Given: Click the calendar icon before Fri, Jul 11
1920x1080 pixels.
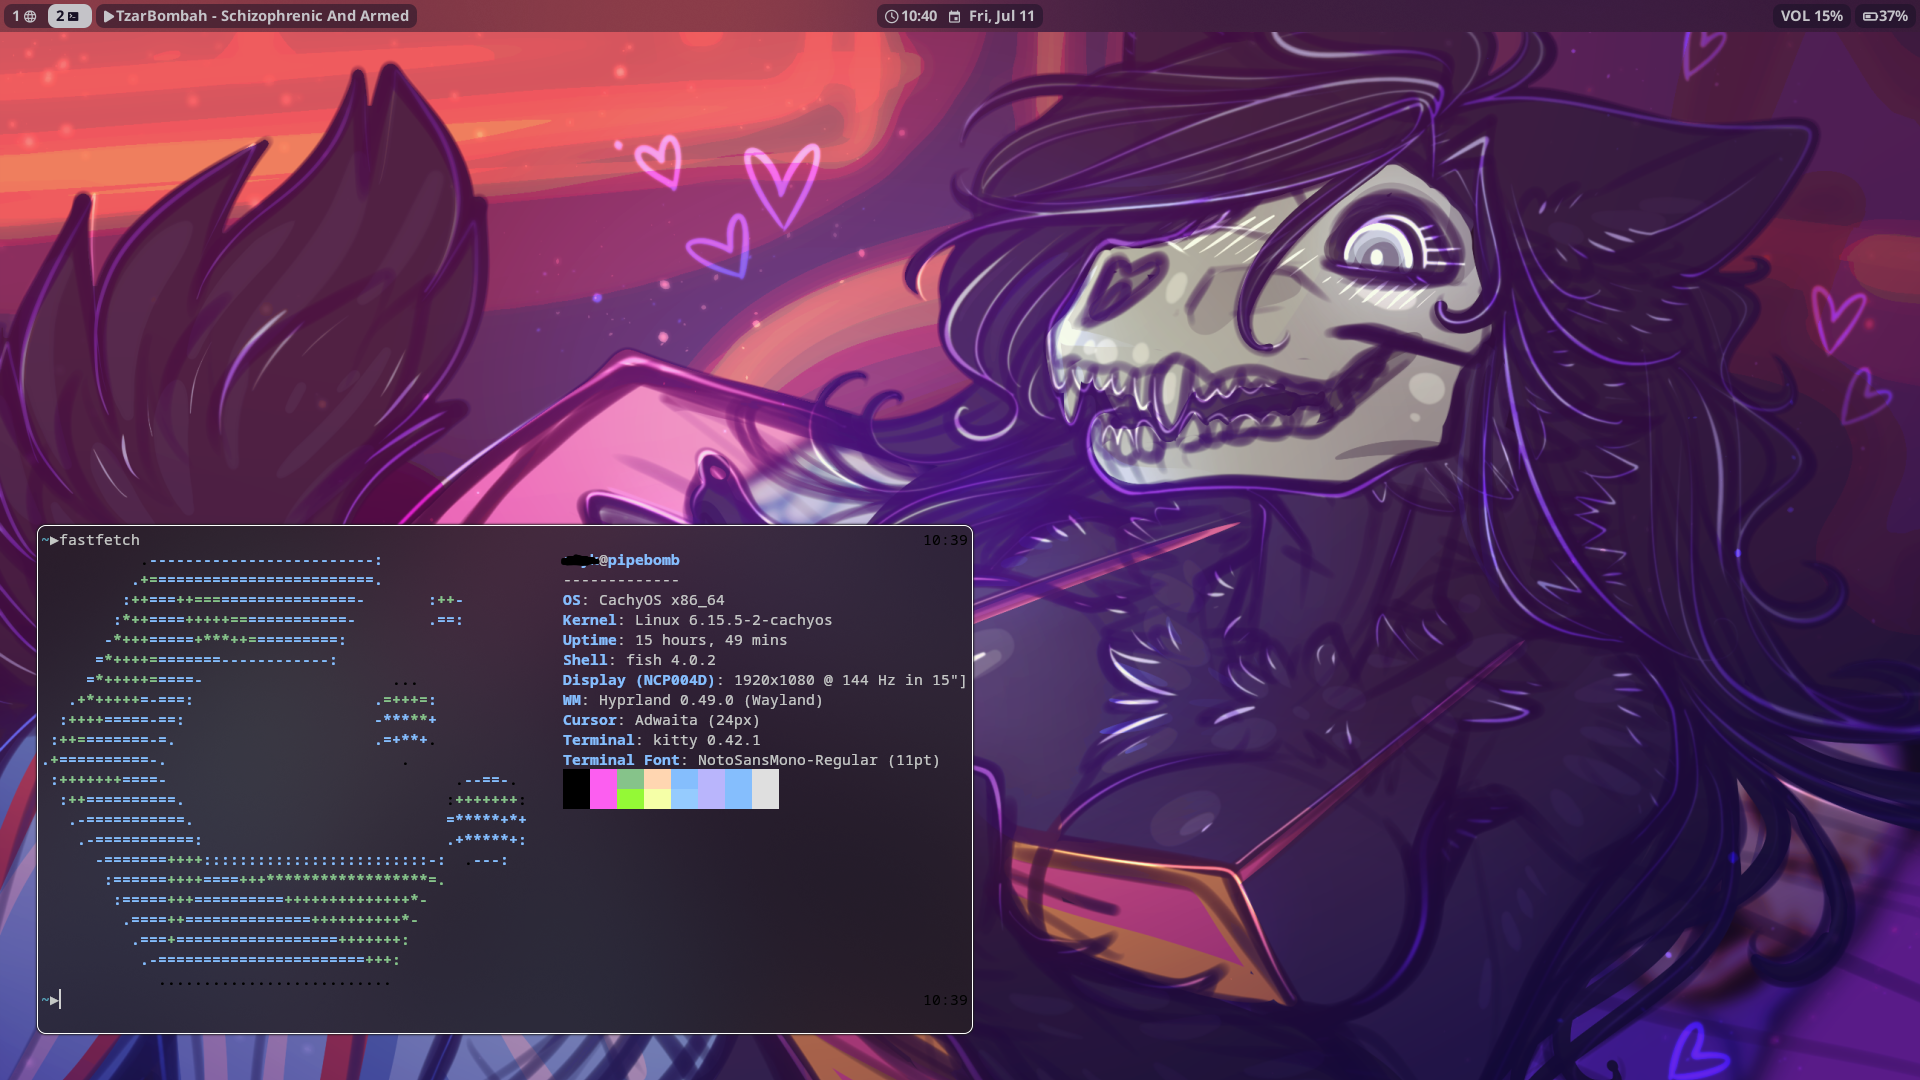Looking at the screenshot, I should tap(955, 16).
